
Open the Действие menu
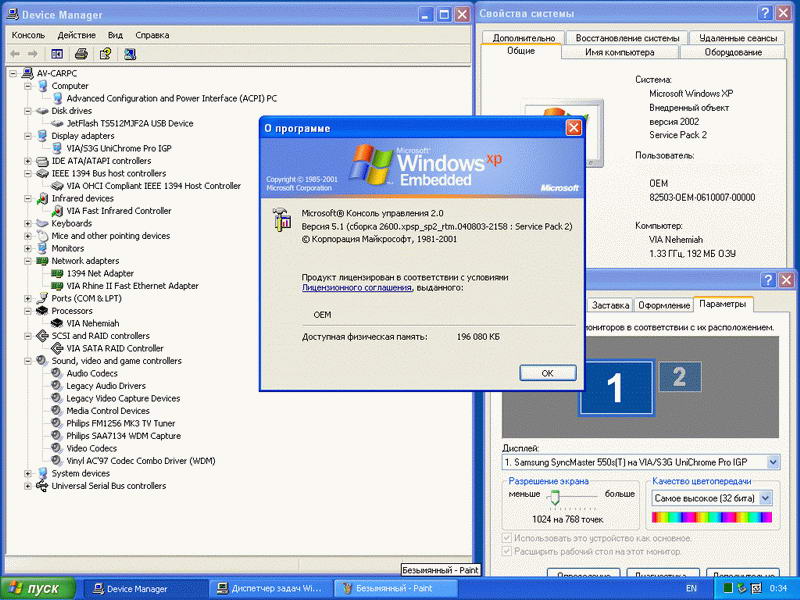76,34
